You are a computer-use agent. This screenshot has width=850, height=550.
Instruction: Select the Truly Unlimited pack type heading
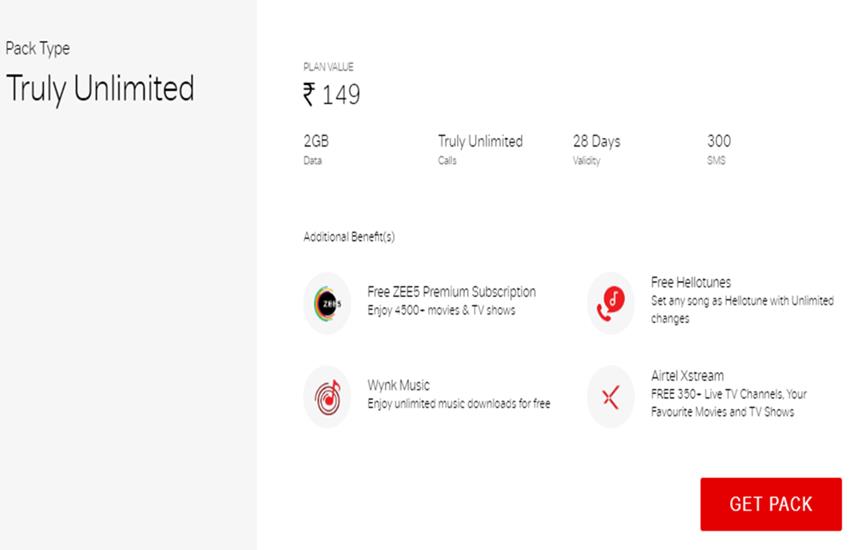[100, 89]
